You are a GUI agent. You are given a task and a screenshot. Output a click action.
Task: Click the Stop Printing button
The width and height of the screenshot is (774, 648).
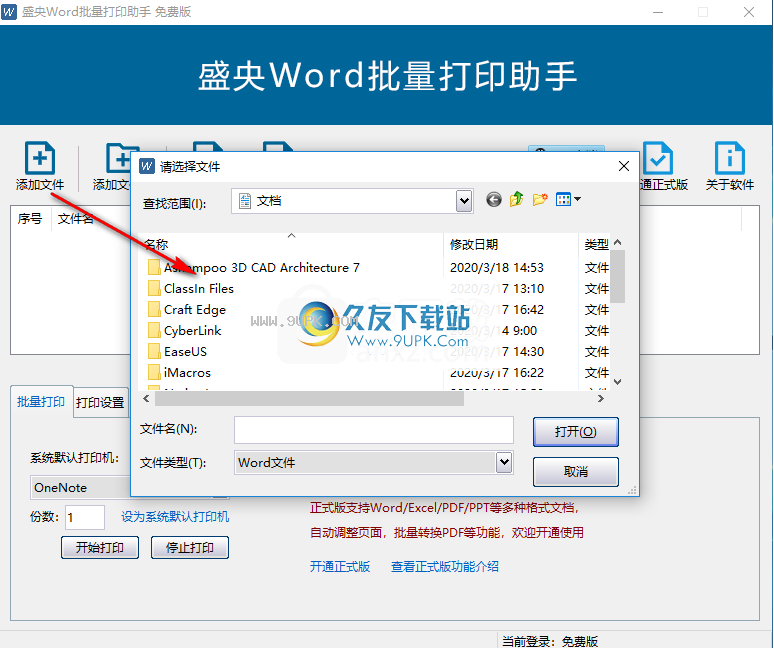tap(190, 548)
